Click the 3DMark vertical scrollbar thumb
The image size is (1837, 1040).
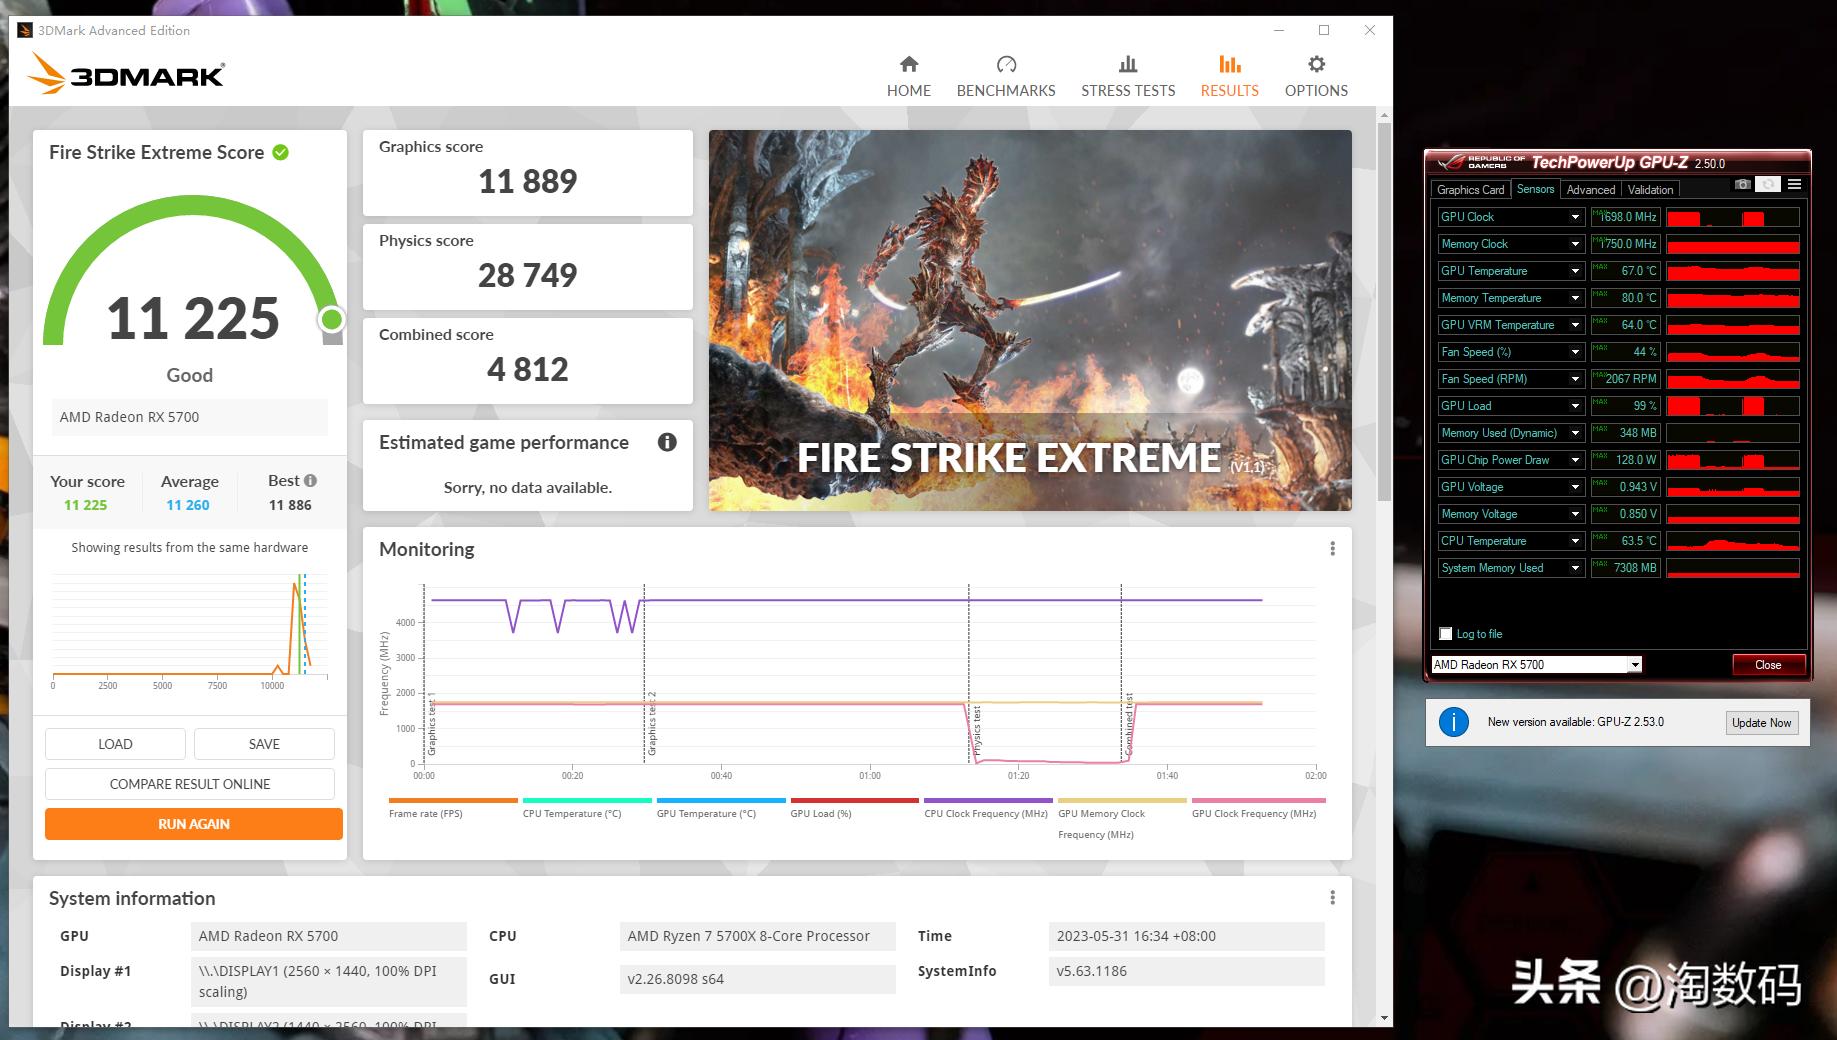click(x=1384, y=310)
